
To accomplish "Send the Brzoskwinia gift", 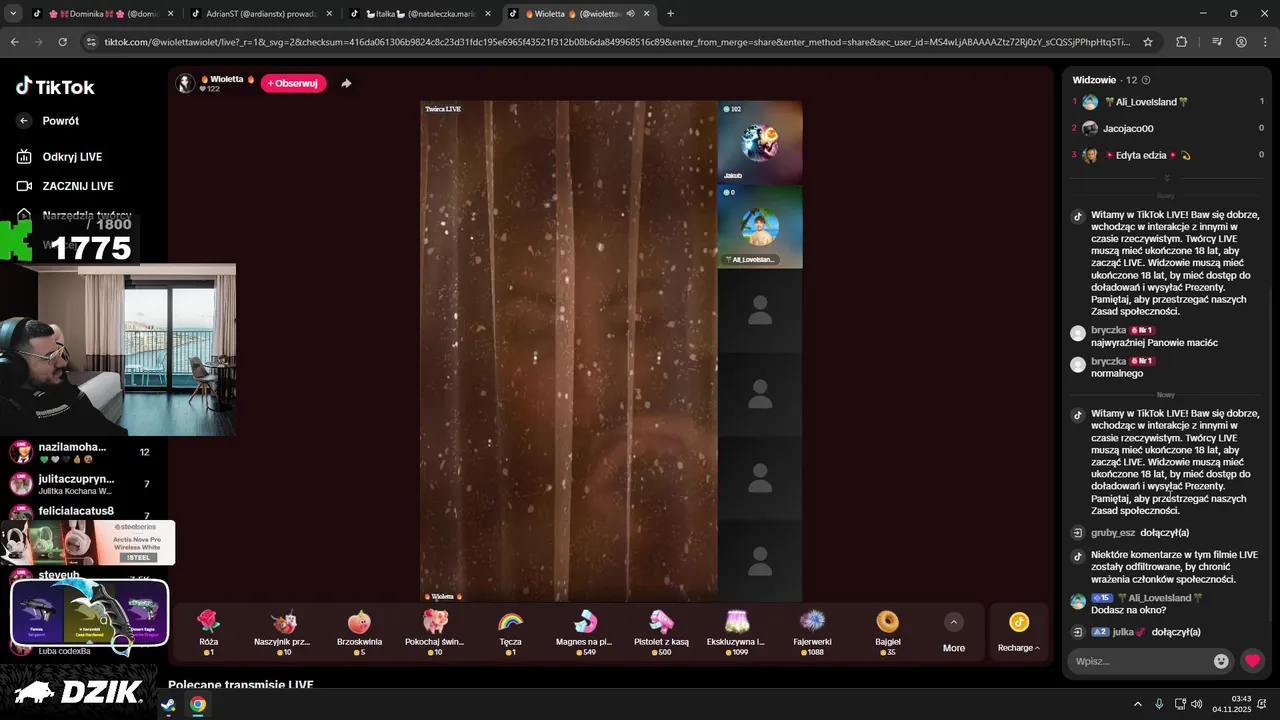I will pyautogui.click(x=359, y=632).
